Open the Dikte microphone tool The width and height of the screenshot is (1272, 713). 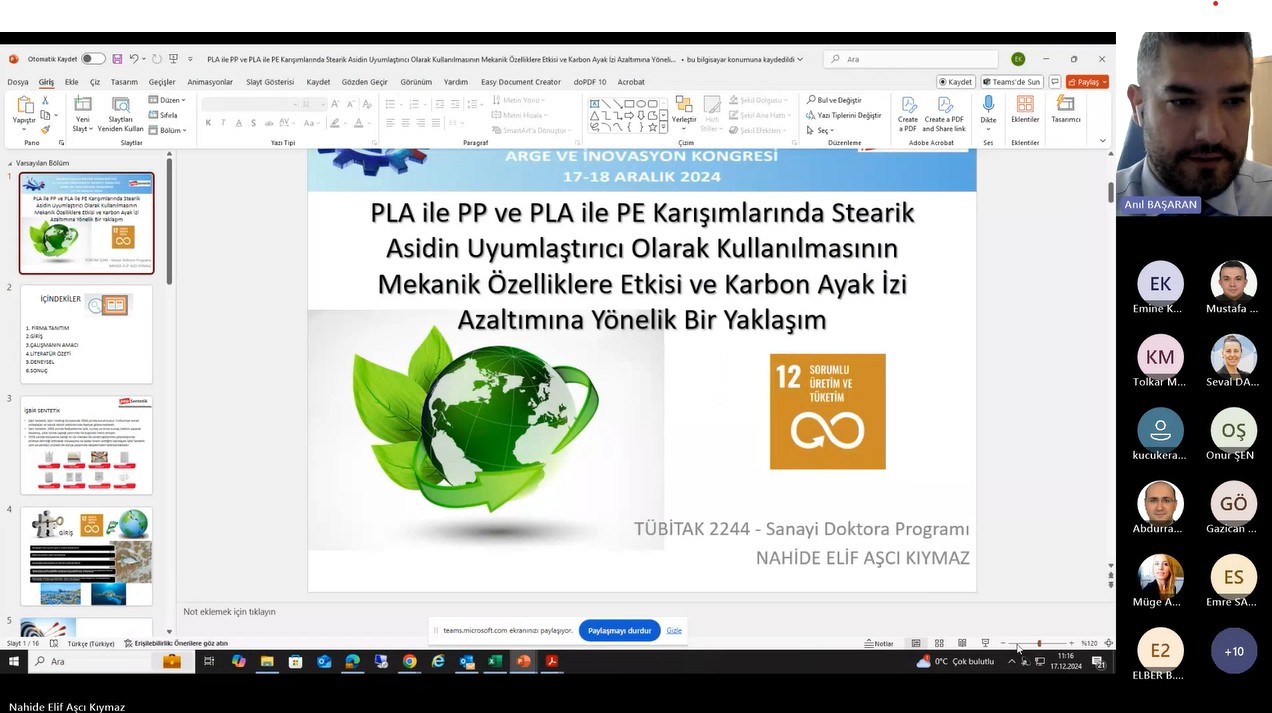point(988,109)
